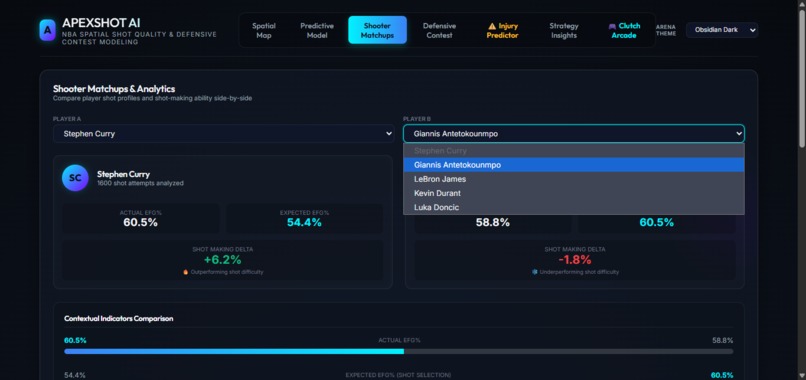Expand the Player A Stephen Curry dropdown
Viewport: 806px width, 380px height.
click(x=224, y=134)
